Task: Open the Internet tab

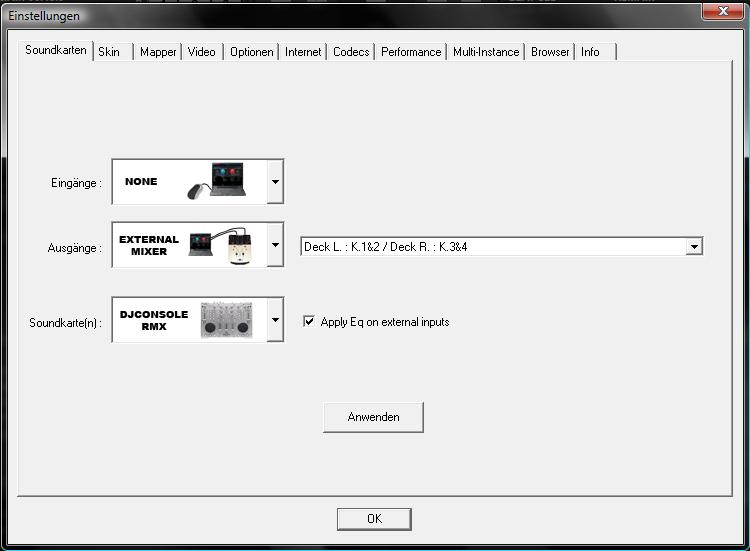Action: click(303, 52)
